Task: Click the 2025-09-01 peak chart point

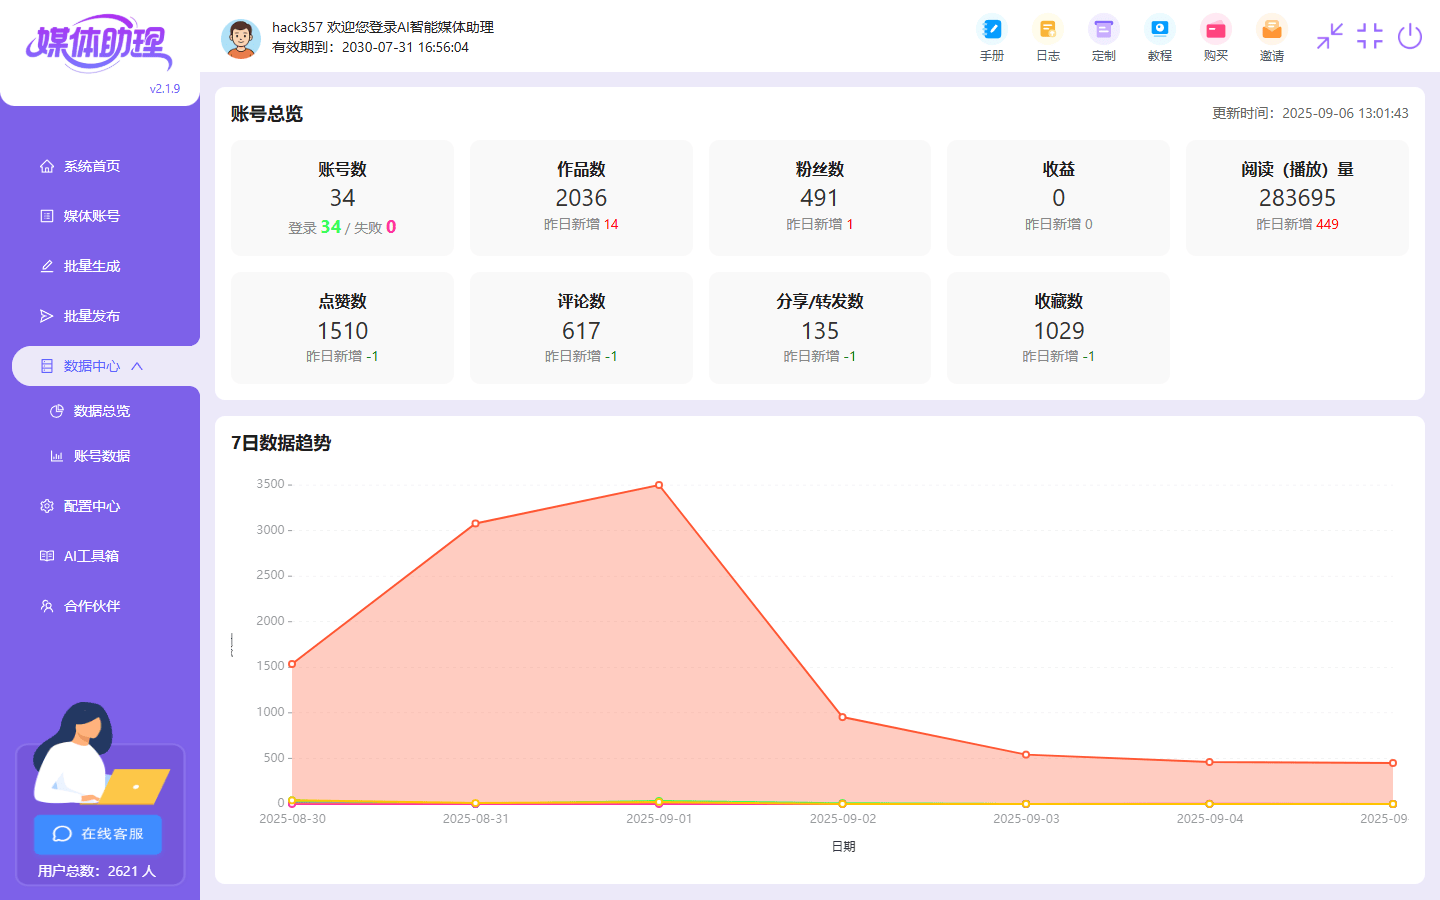Action: pyautogui.click(x=659, y=485)
